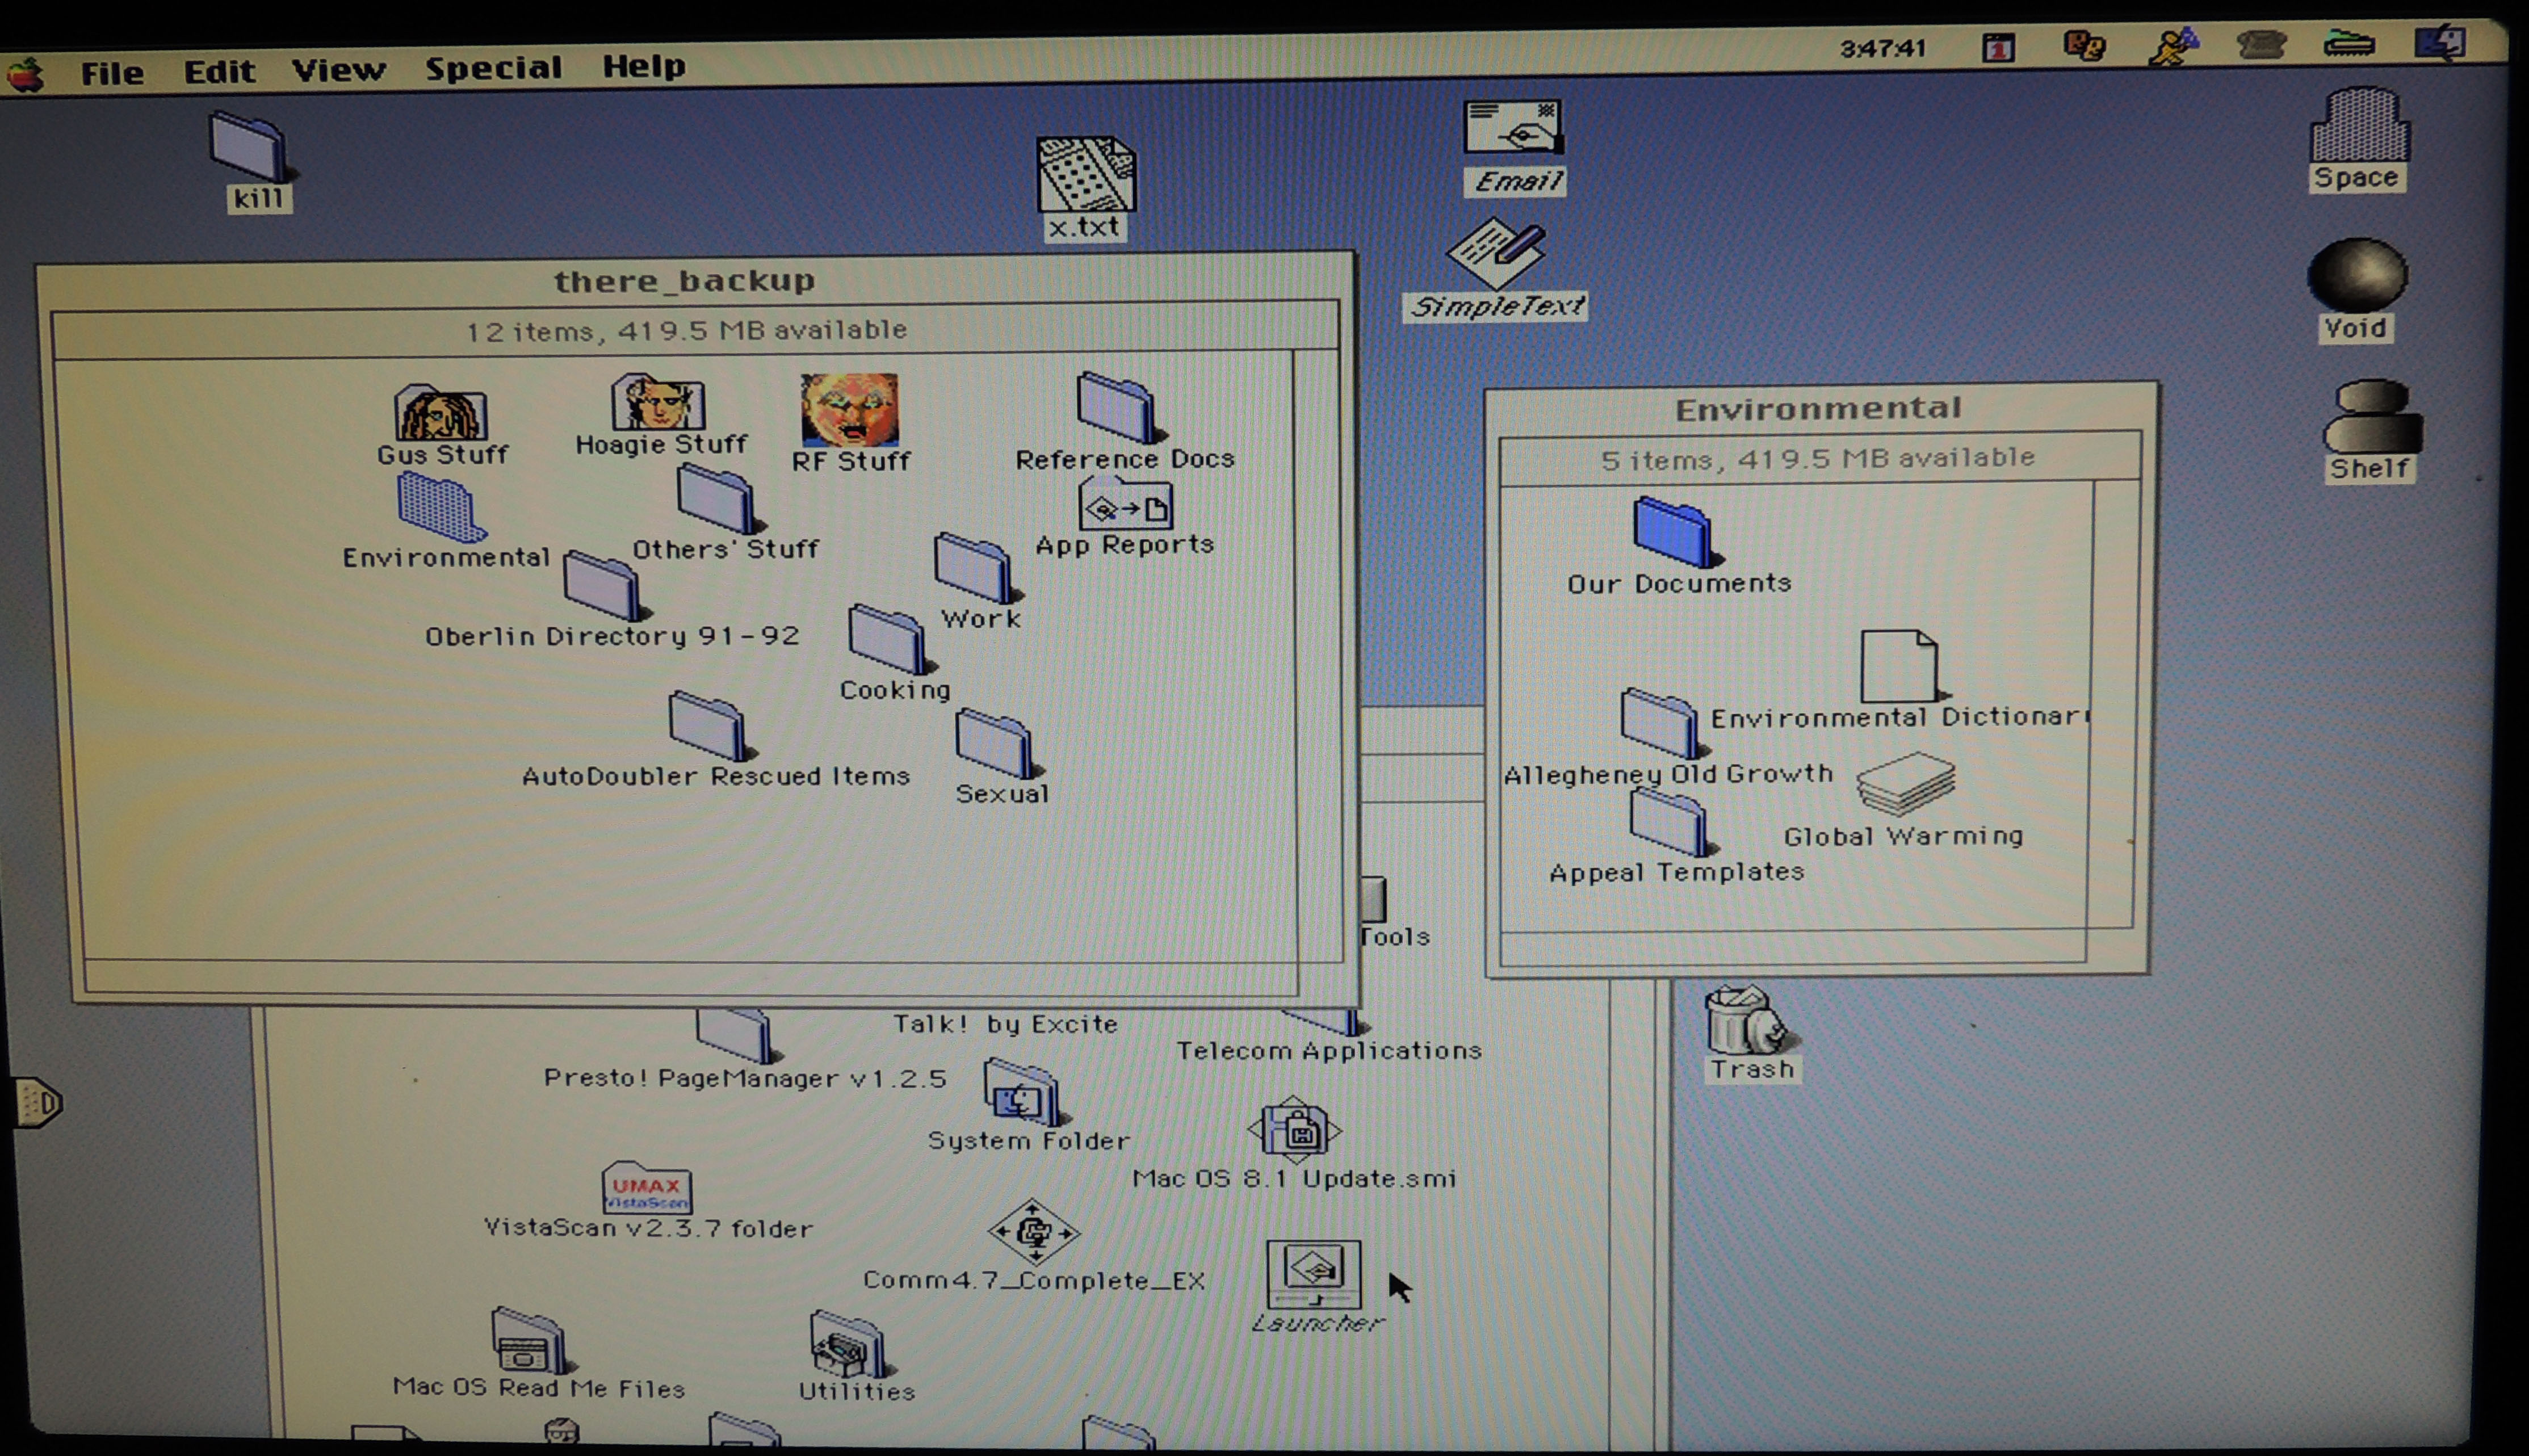
Task: Select the Mac OS 8.1 Update.smi icon
Action: 1294,1130
